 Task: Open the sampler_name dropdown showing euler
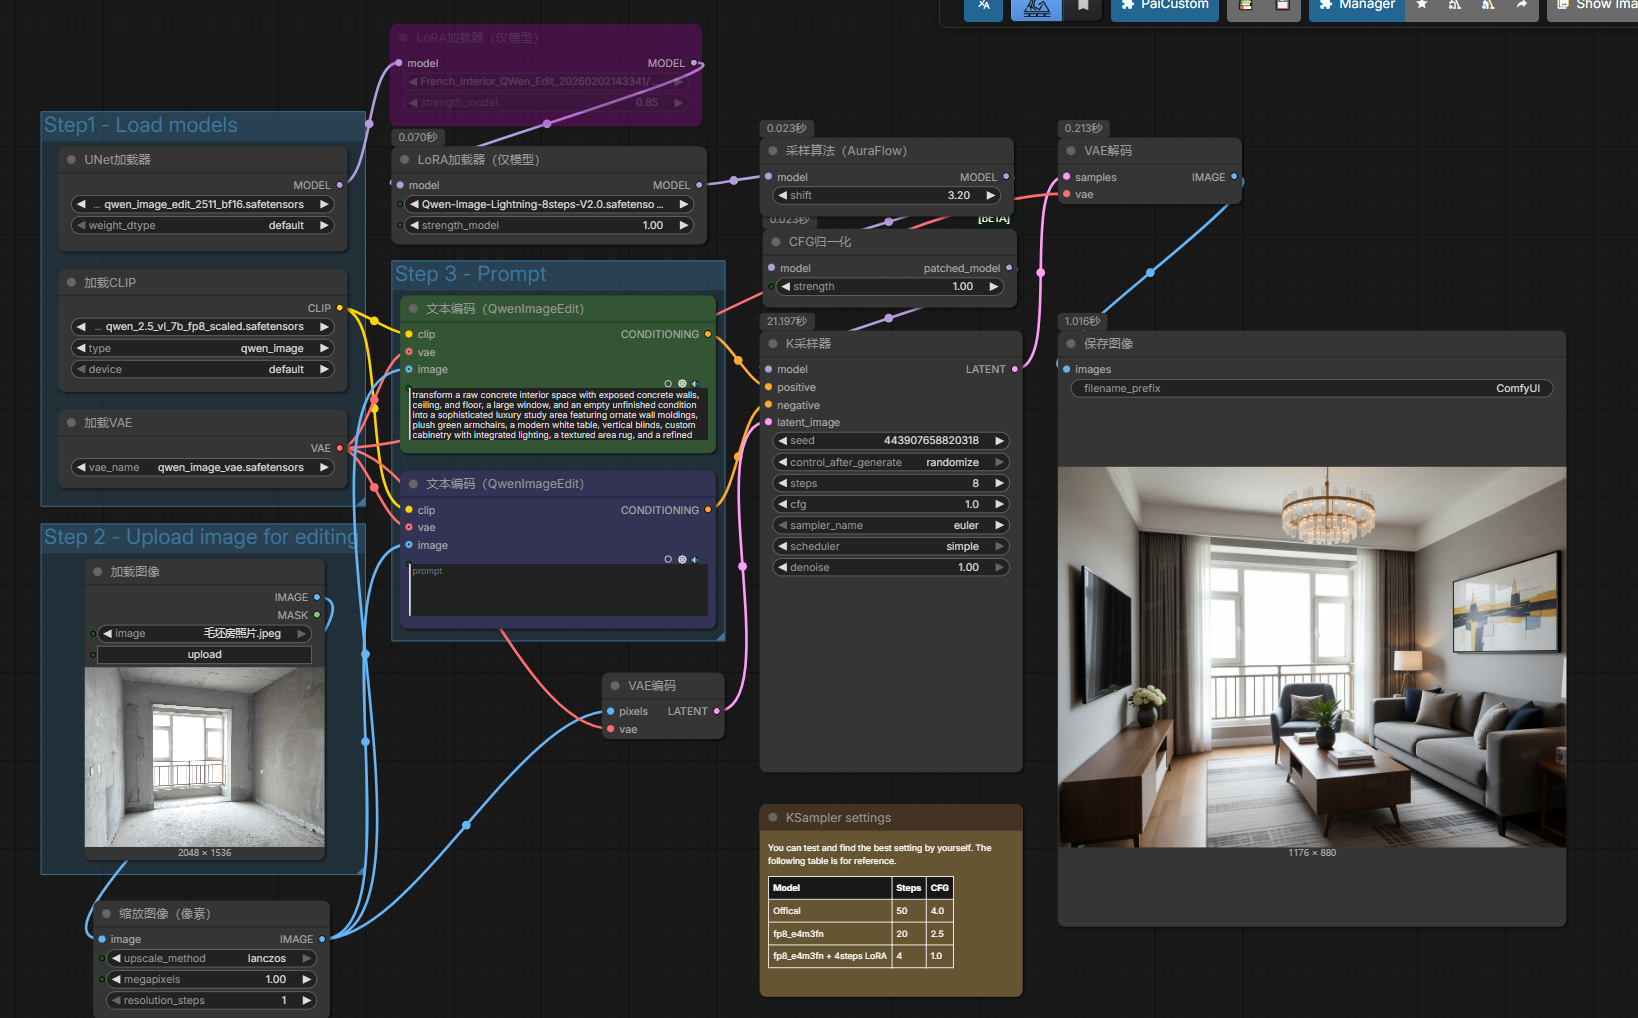click(x=891, y=526)
